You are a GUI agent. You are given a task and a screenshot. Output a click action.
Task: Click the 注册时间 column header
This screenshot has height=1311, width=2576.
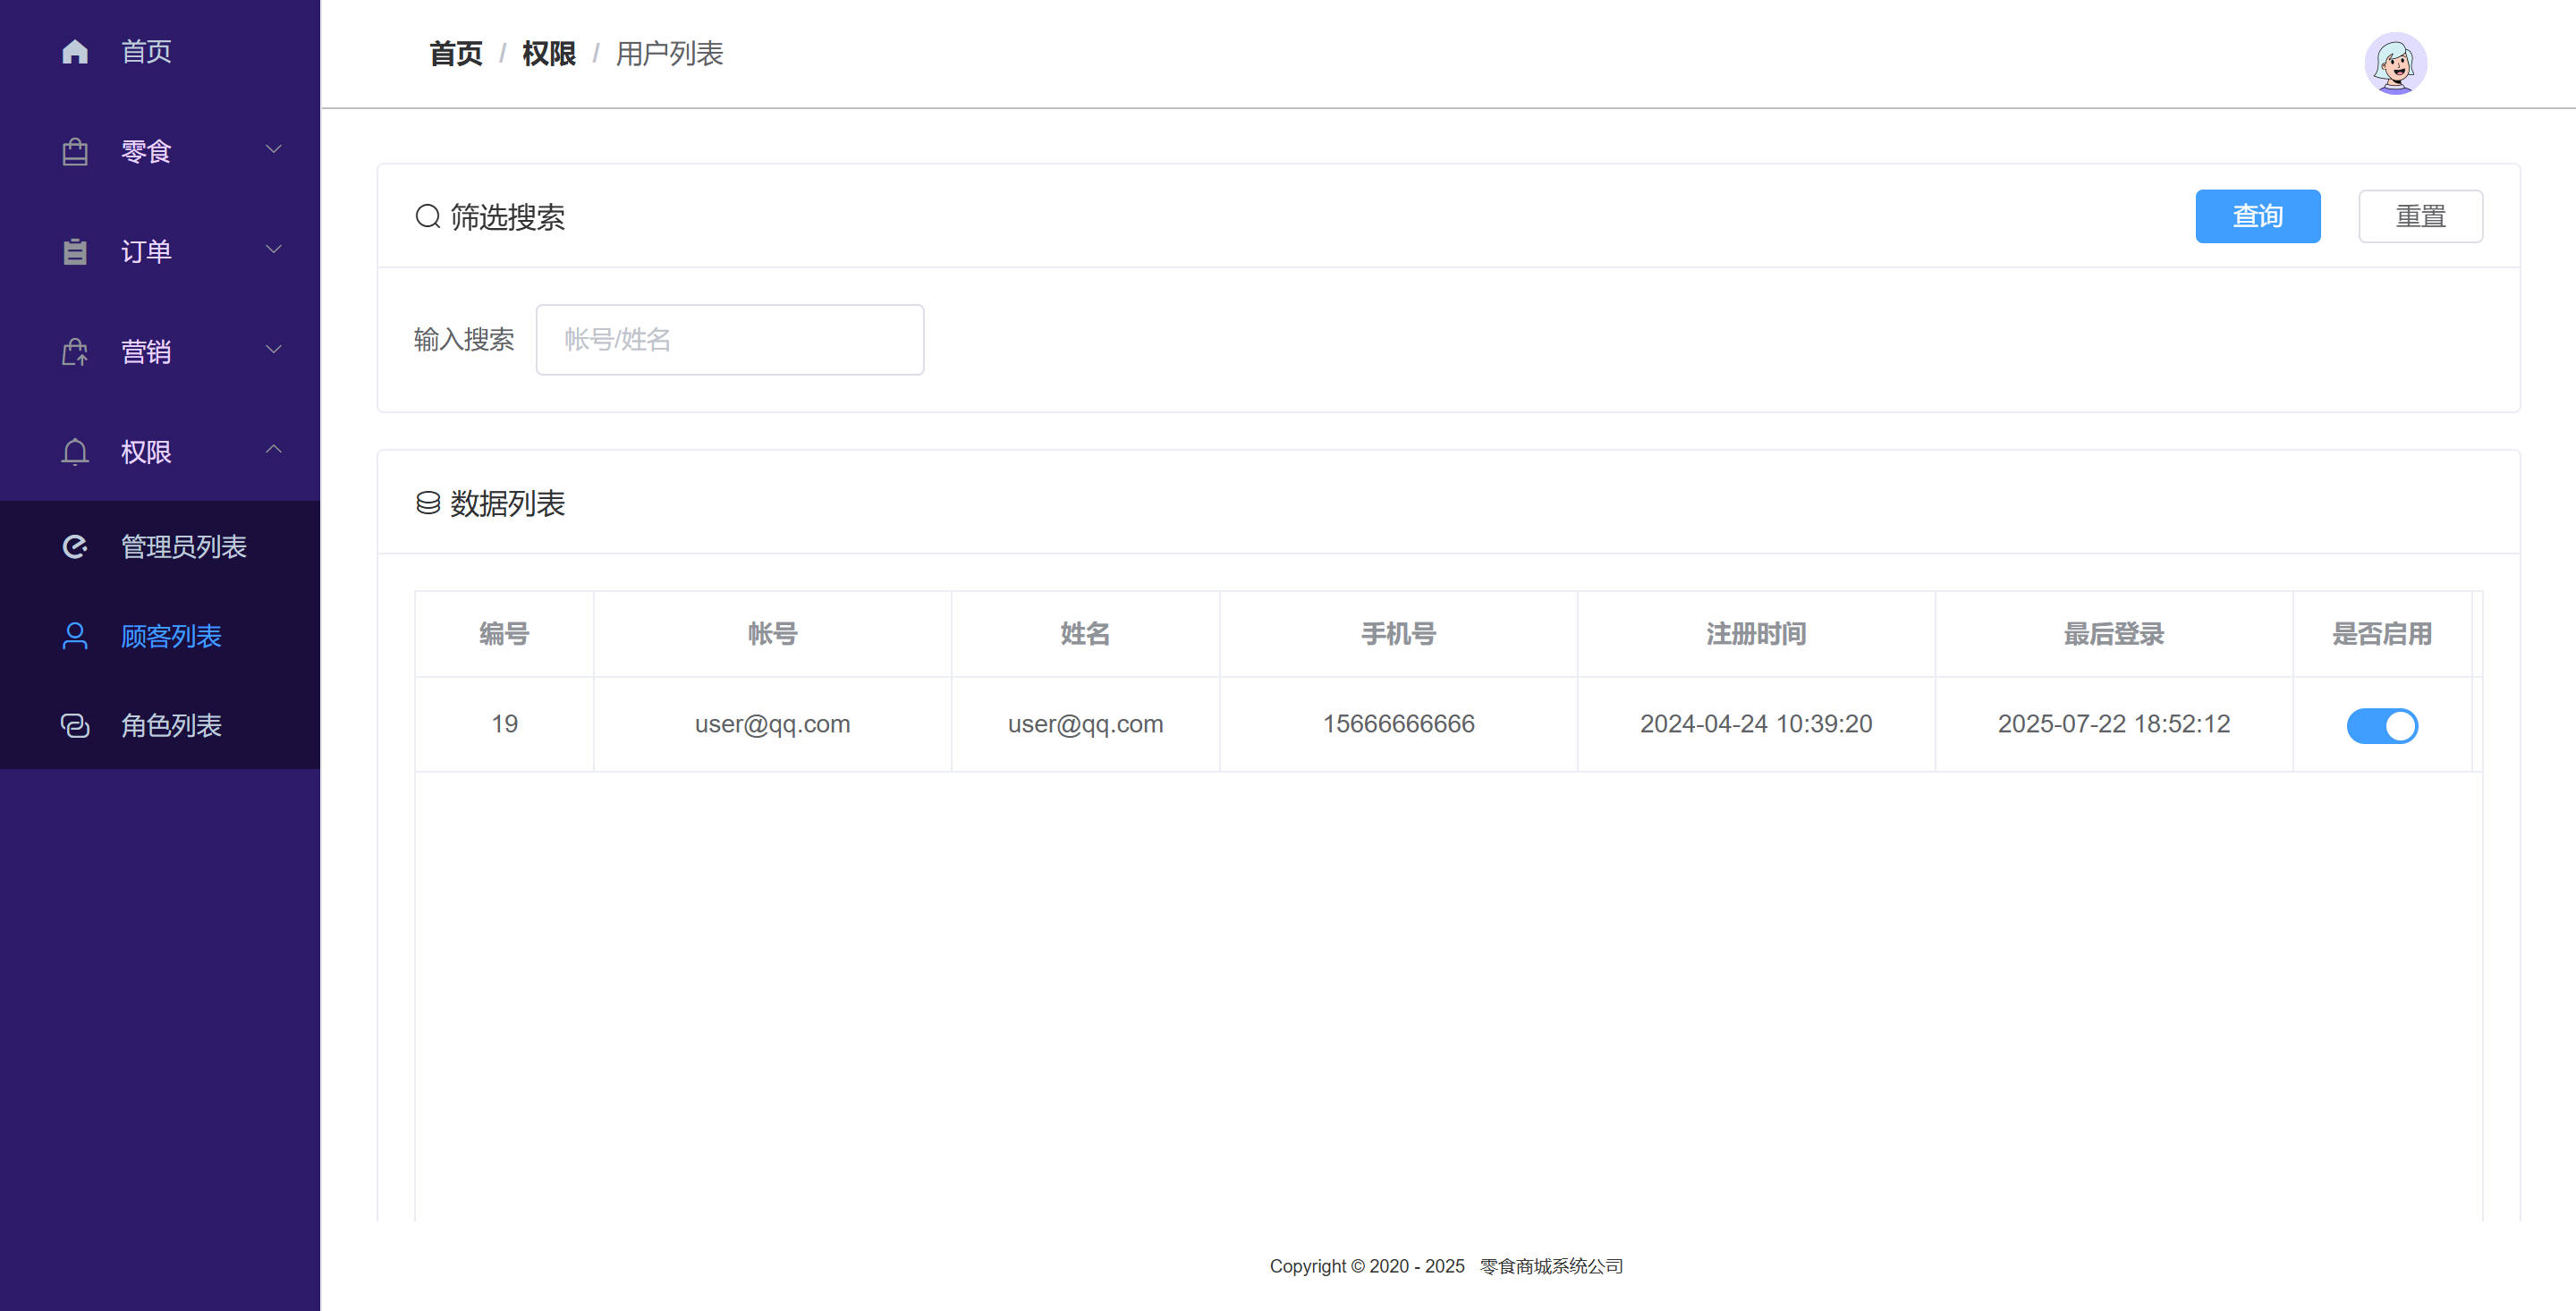pyautogui.click(x=1756, y=634)
